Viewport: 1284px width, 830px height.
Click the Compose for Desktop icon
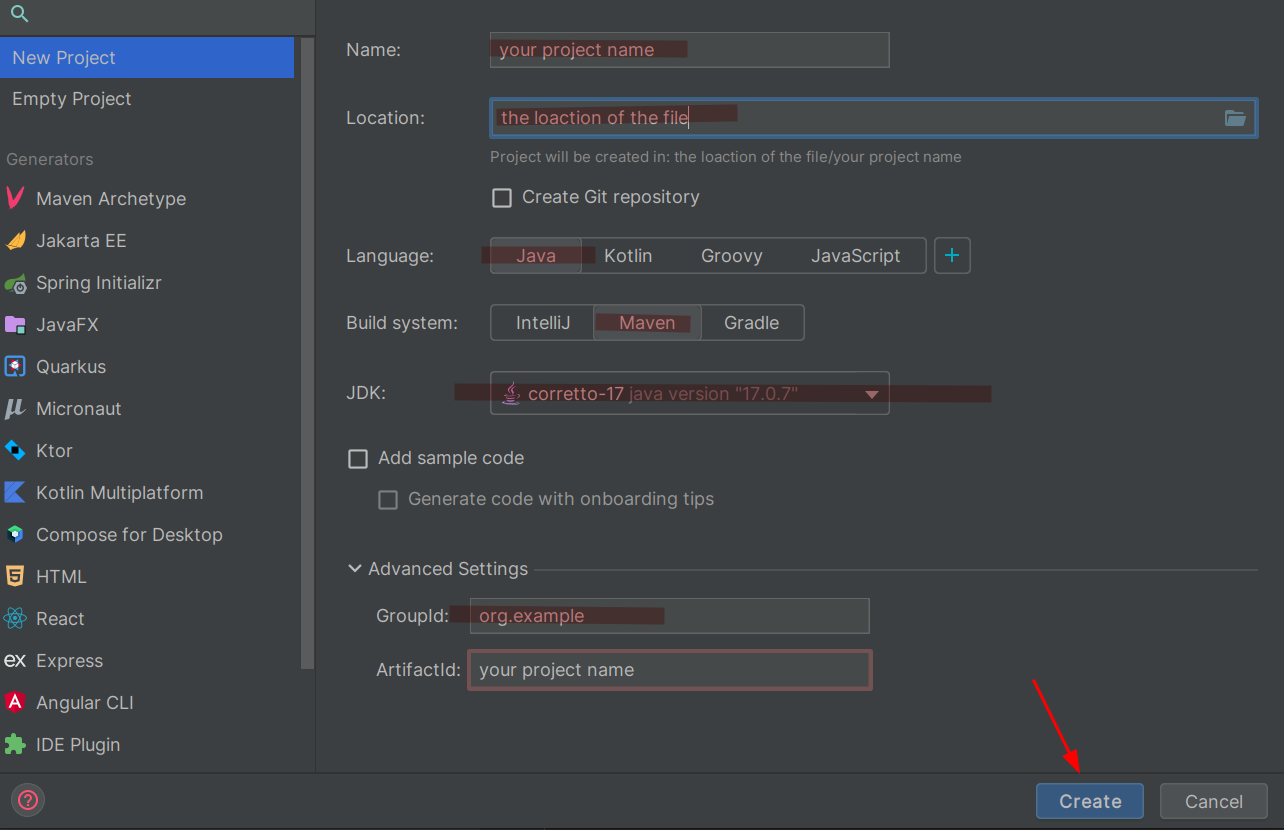tap(15, 534)
